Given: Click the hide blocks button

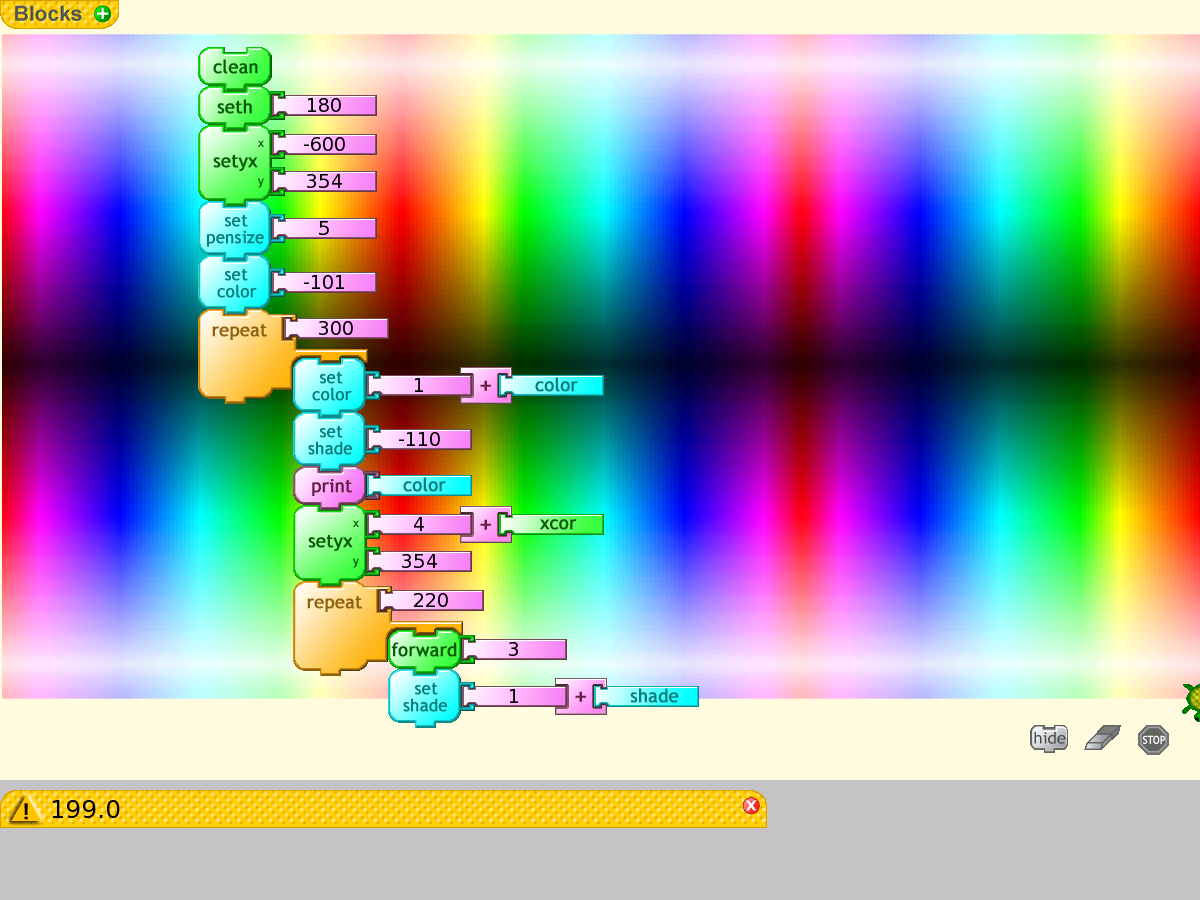Looking at the screenshot, I should coord(1049,739).
